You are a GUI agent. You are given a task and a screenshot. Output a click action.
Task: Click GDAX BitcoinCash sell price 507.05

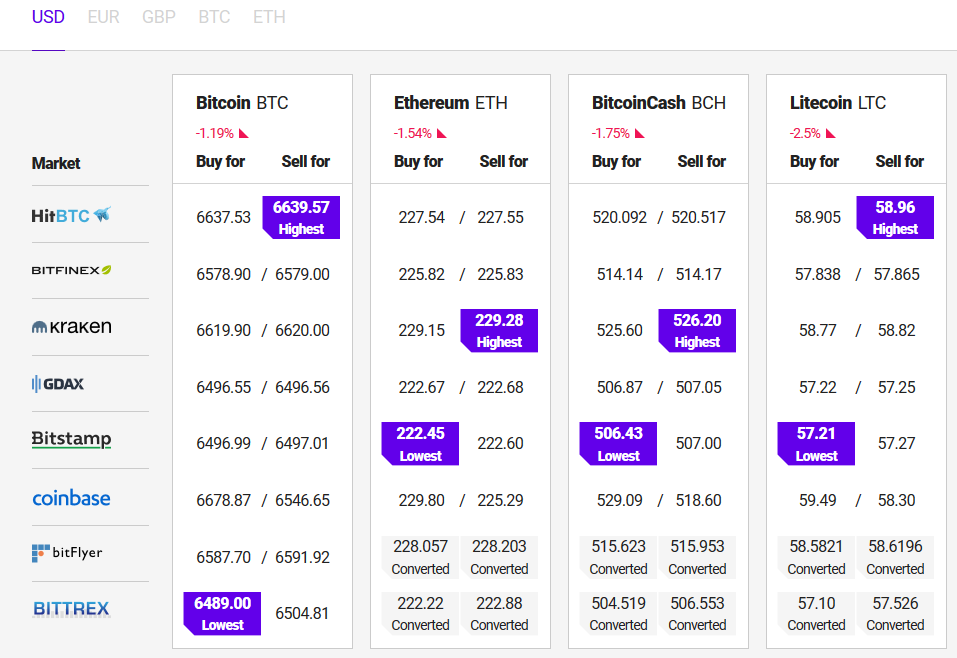coord(699,387)
